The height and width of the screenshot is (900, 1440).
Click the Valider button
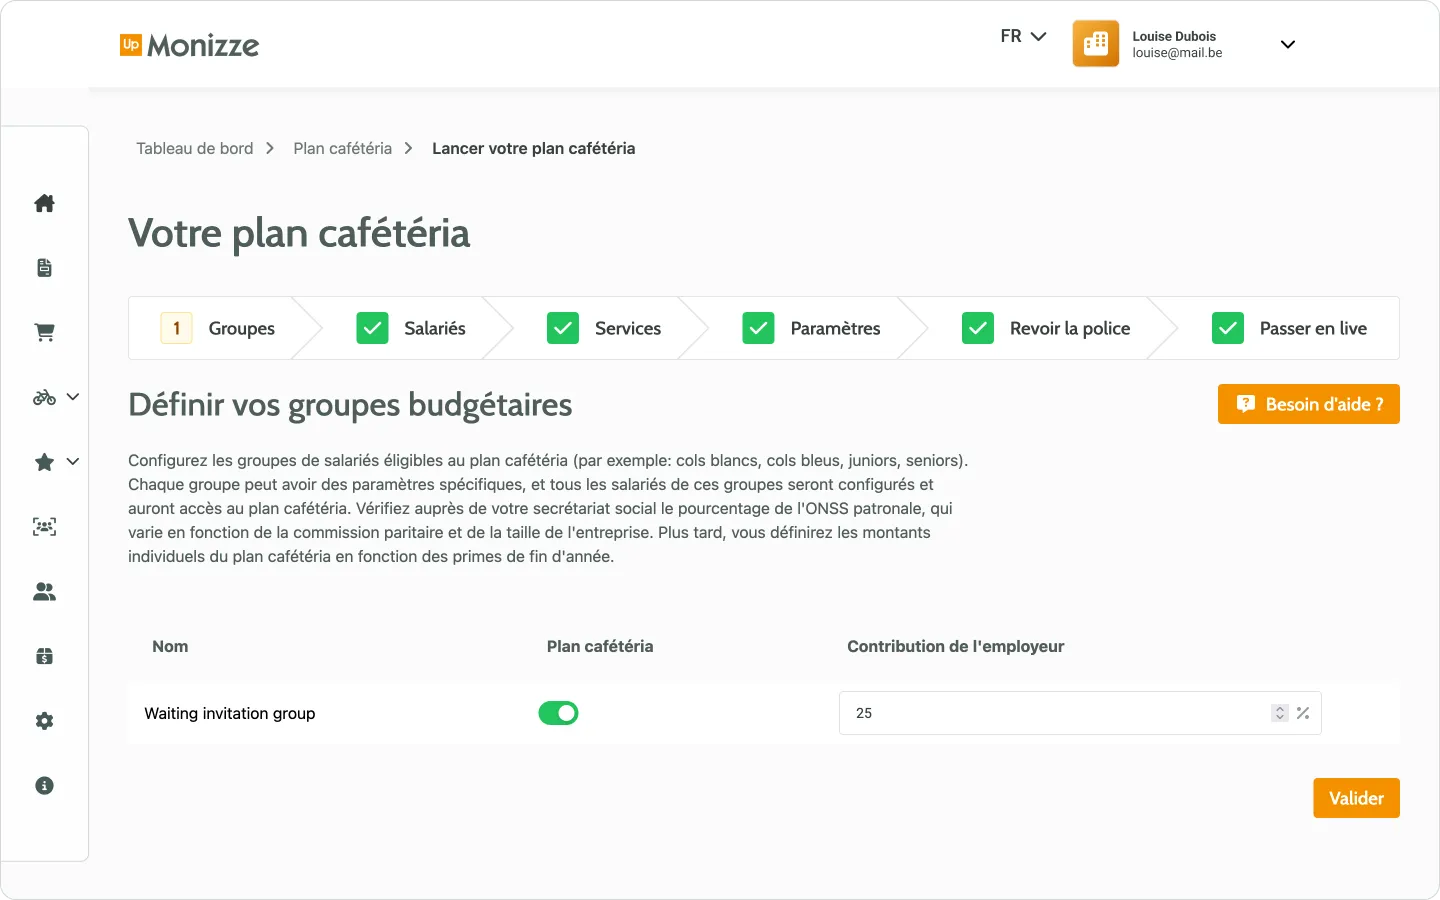pyautogui.click(x=1356, y=798)
